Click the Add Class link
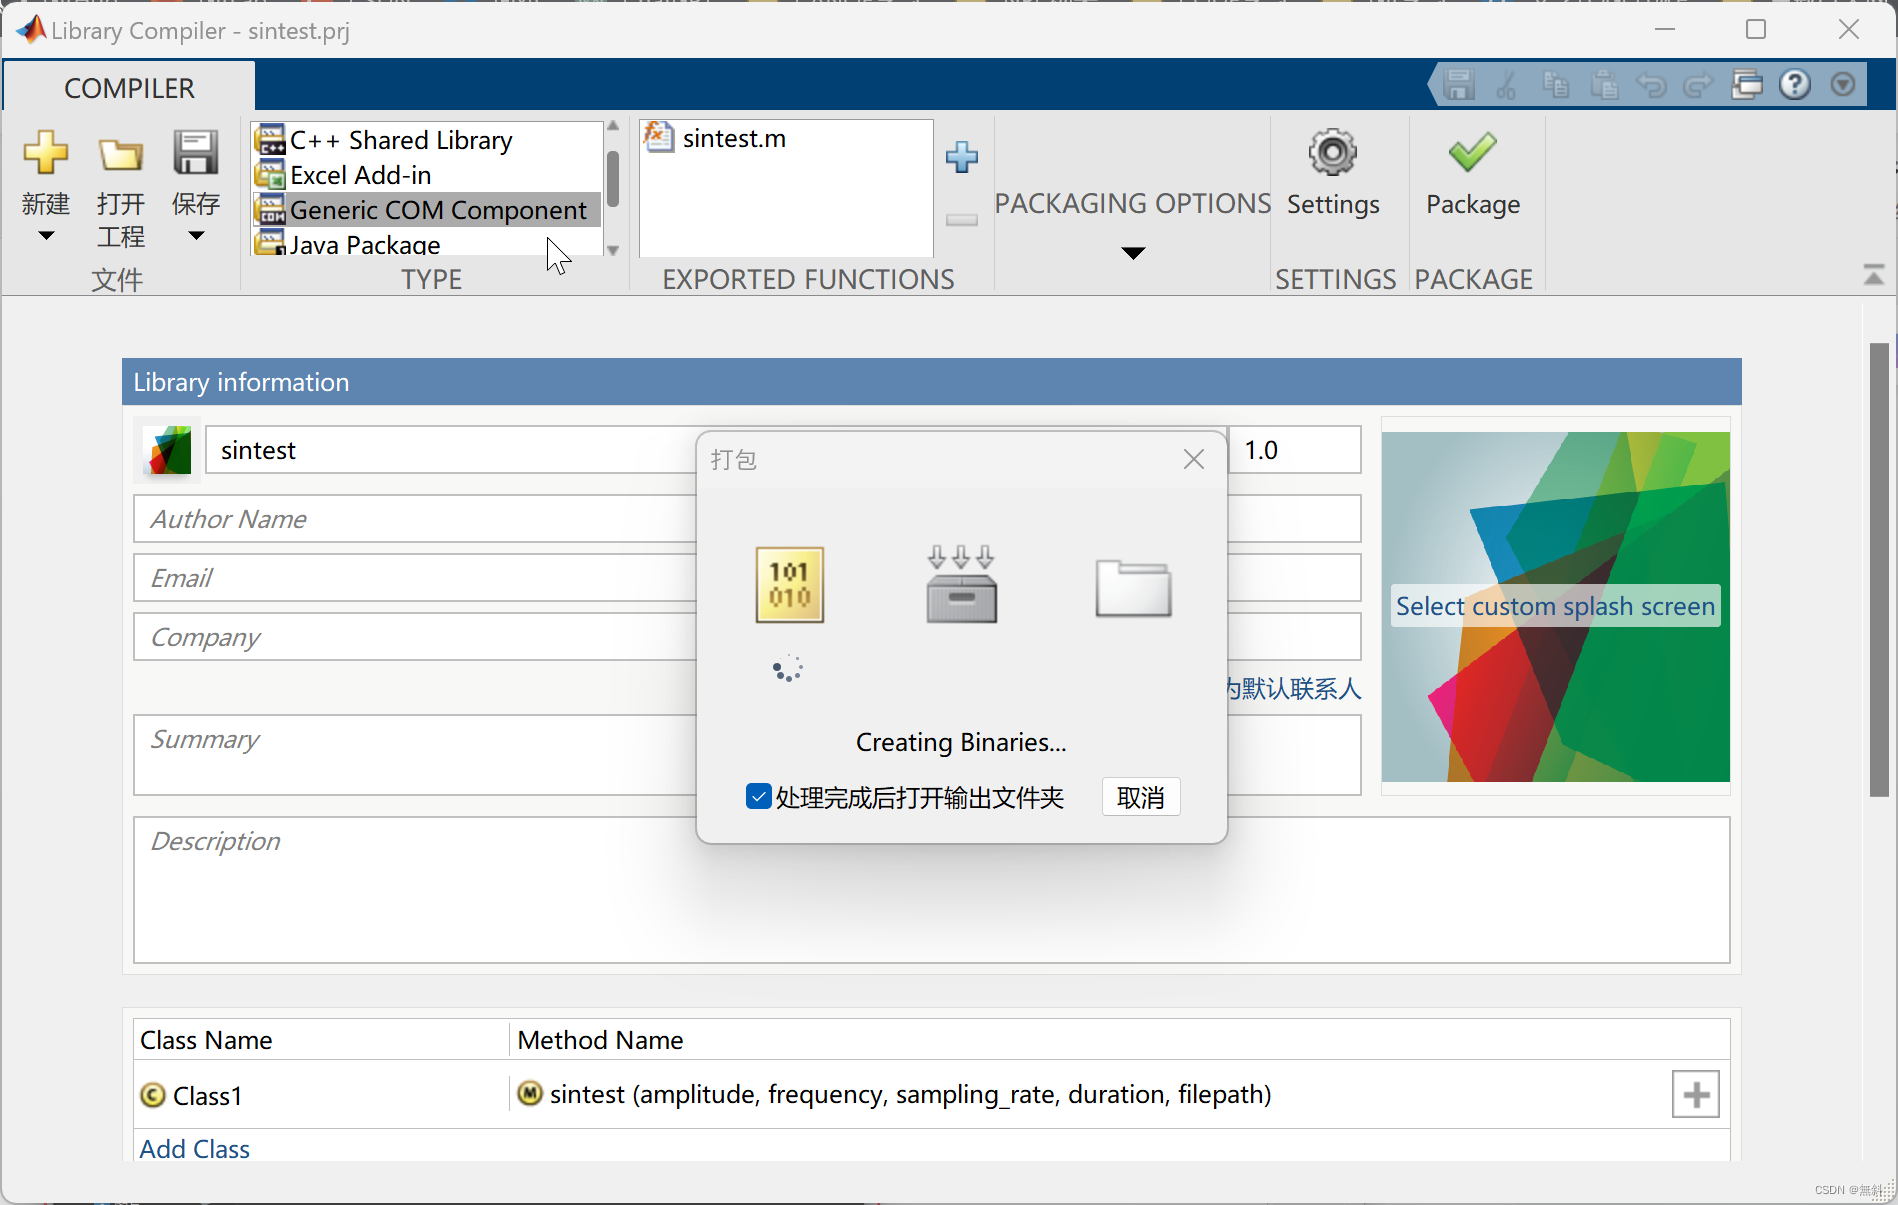 (194, 1149)
